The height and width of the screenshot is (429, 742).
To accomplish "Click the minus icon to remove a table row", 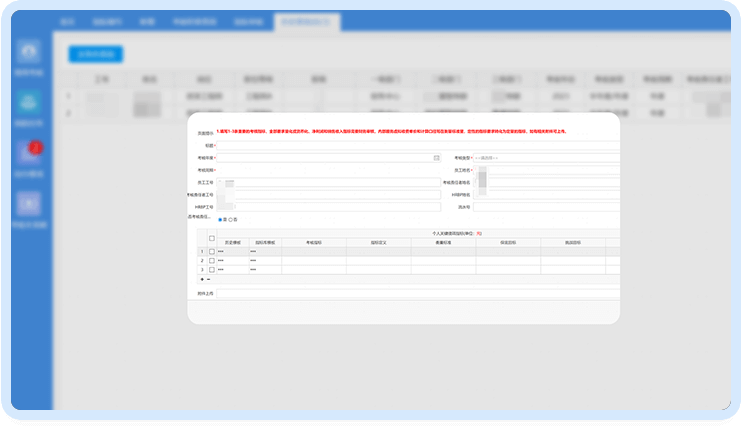I will click(x=208, y=279).
